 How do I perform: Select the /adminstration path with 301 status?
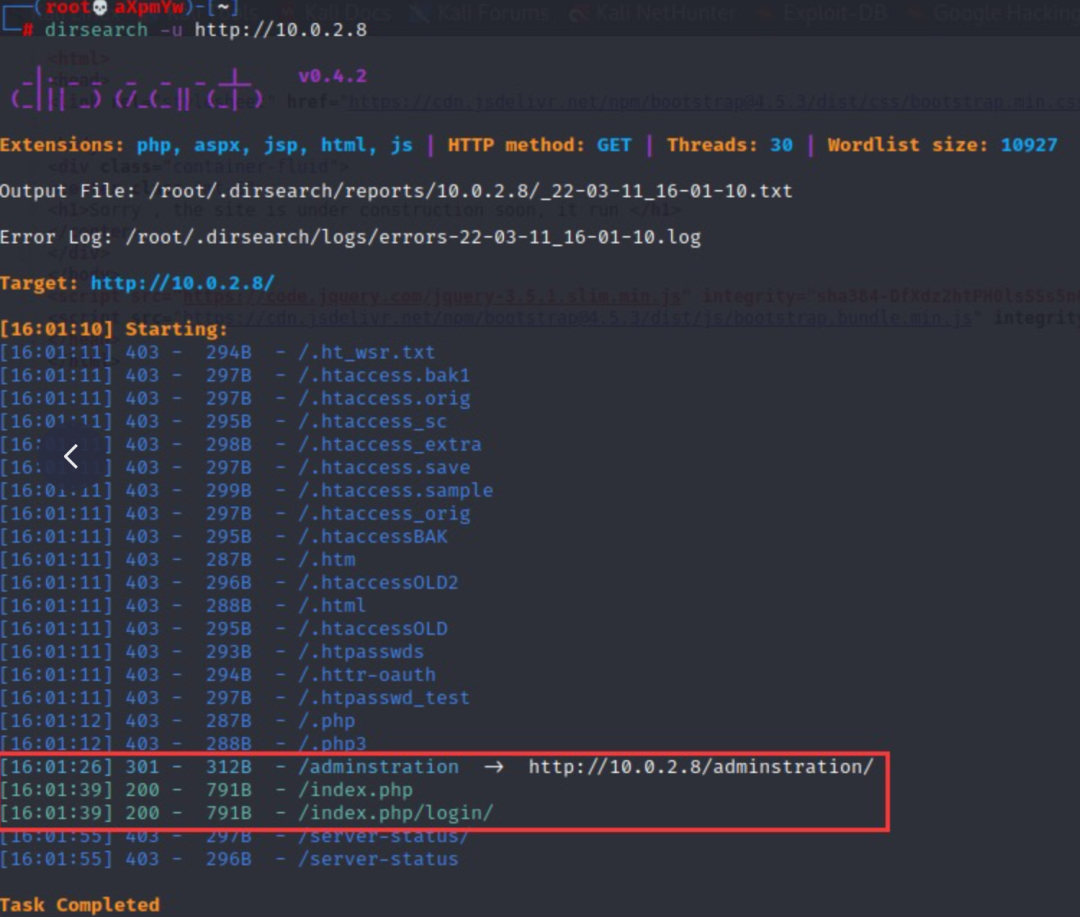[x=378, y=767]
